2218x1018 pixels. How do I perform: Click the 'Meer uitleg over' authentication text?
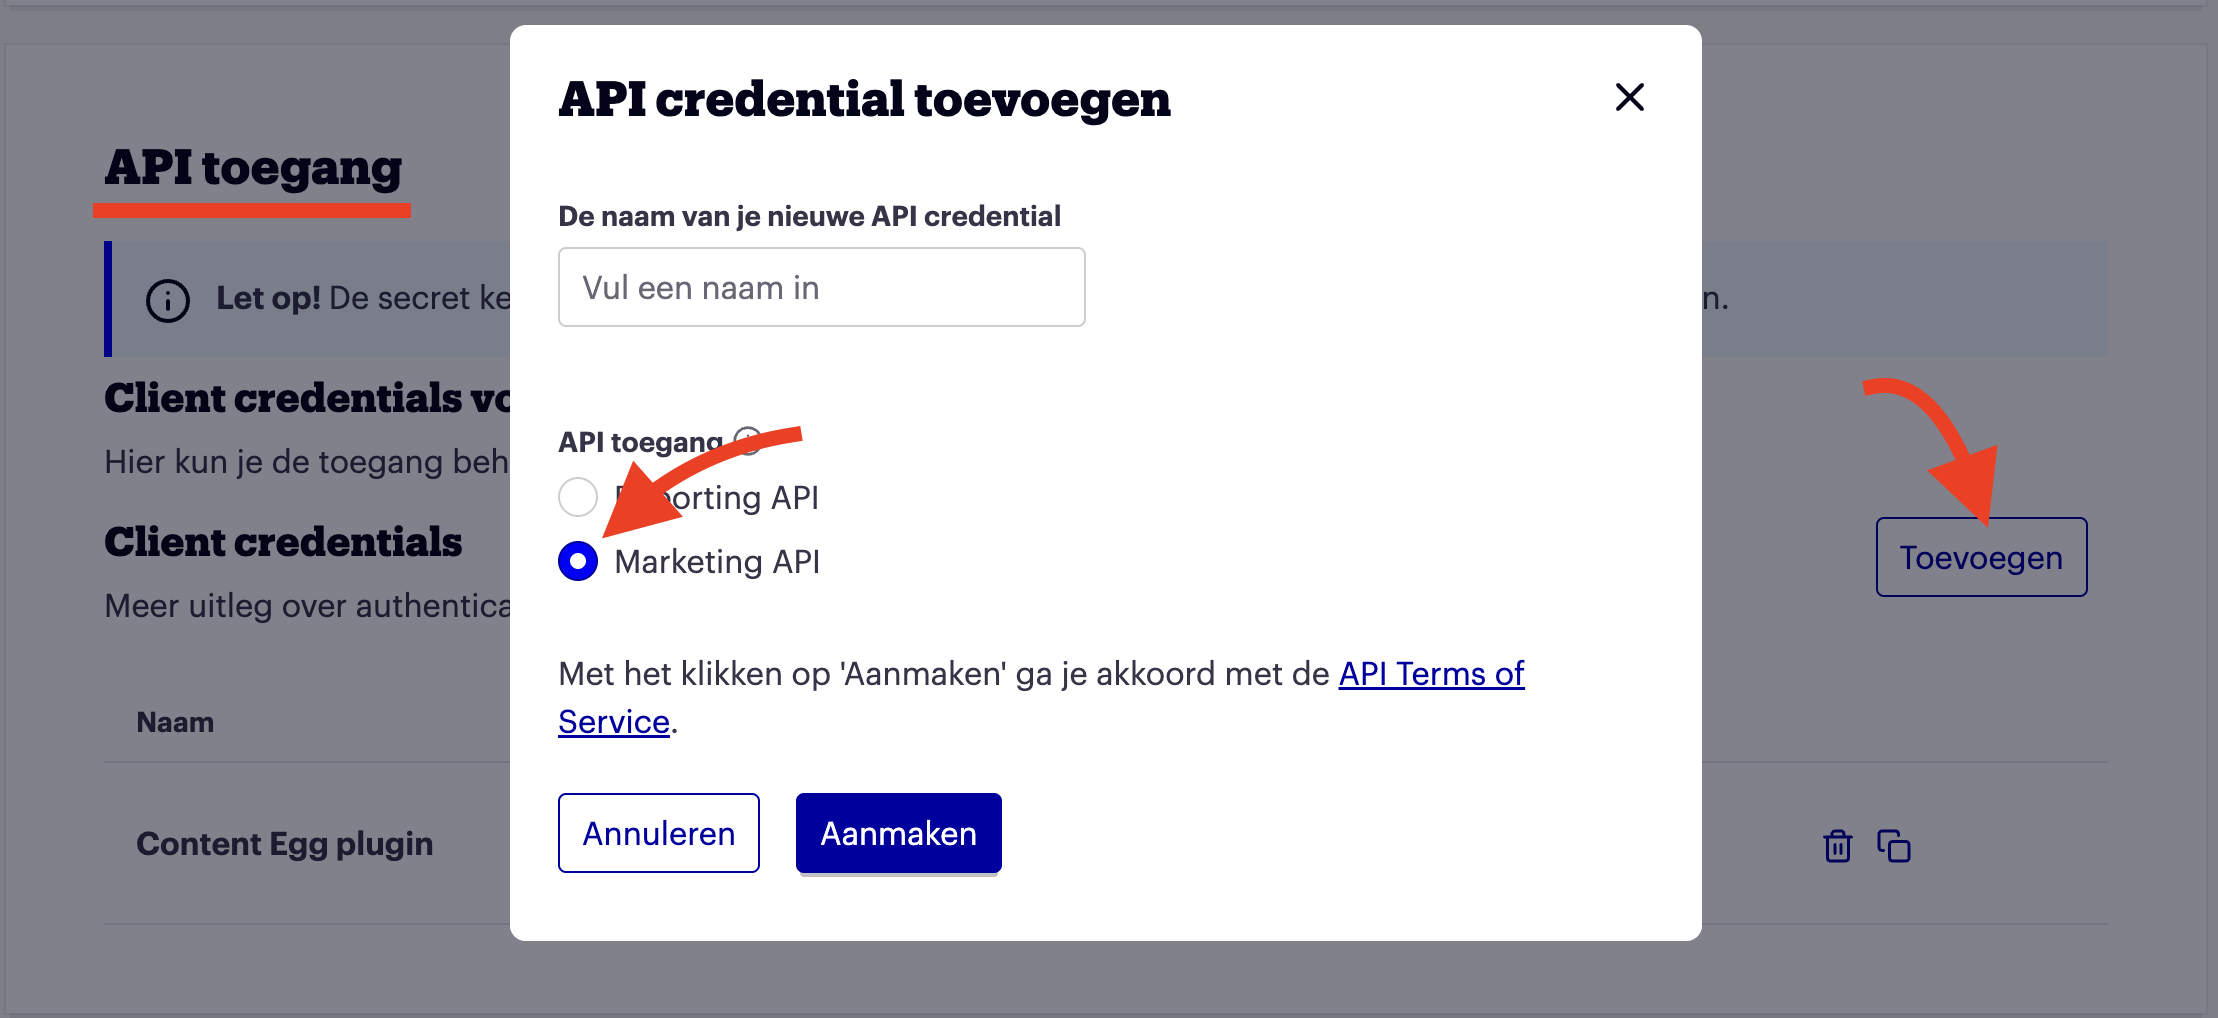pyautogui.click(x=307, y=606)
